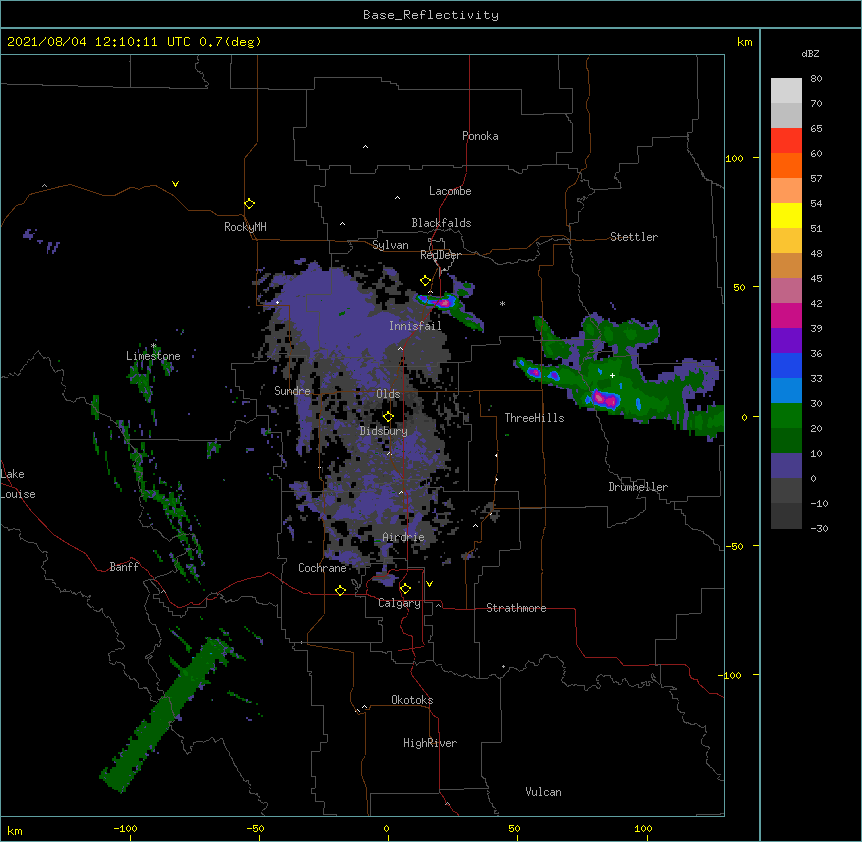The width and height of the screenshot is (862, 842).
Task: Click the -100 tick on the bottom axis
Action: coord(125,828)
